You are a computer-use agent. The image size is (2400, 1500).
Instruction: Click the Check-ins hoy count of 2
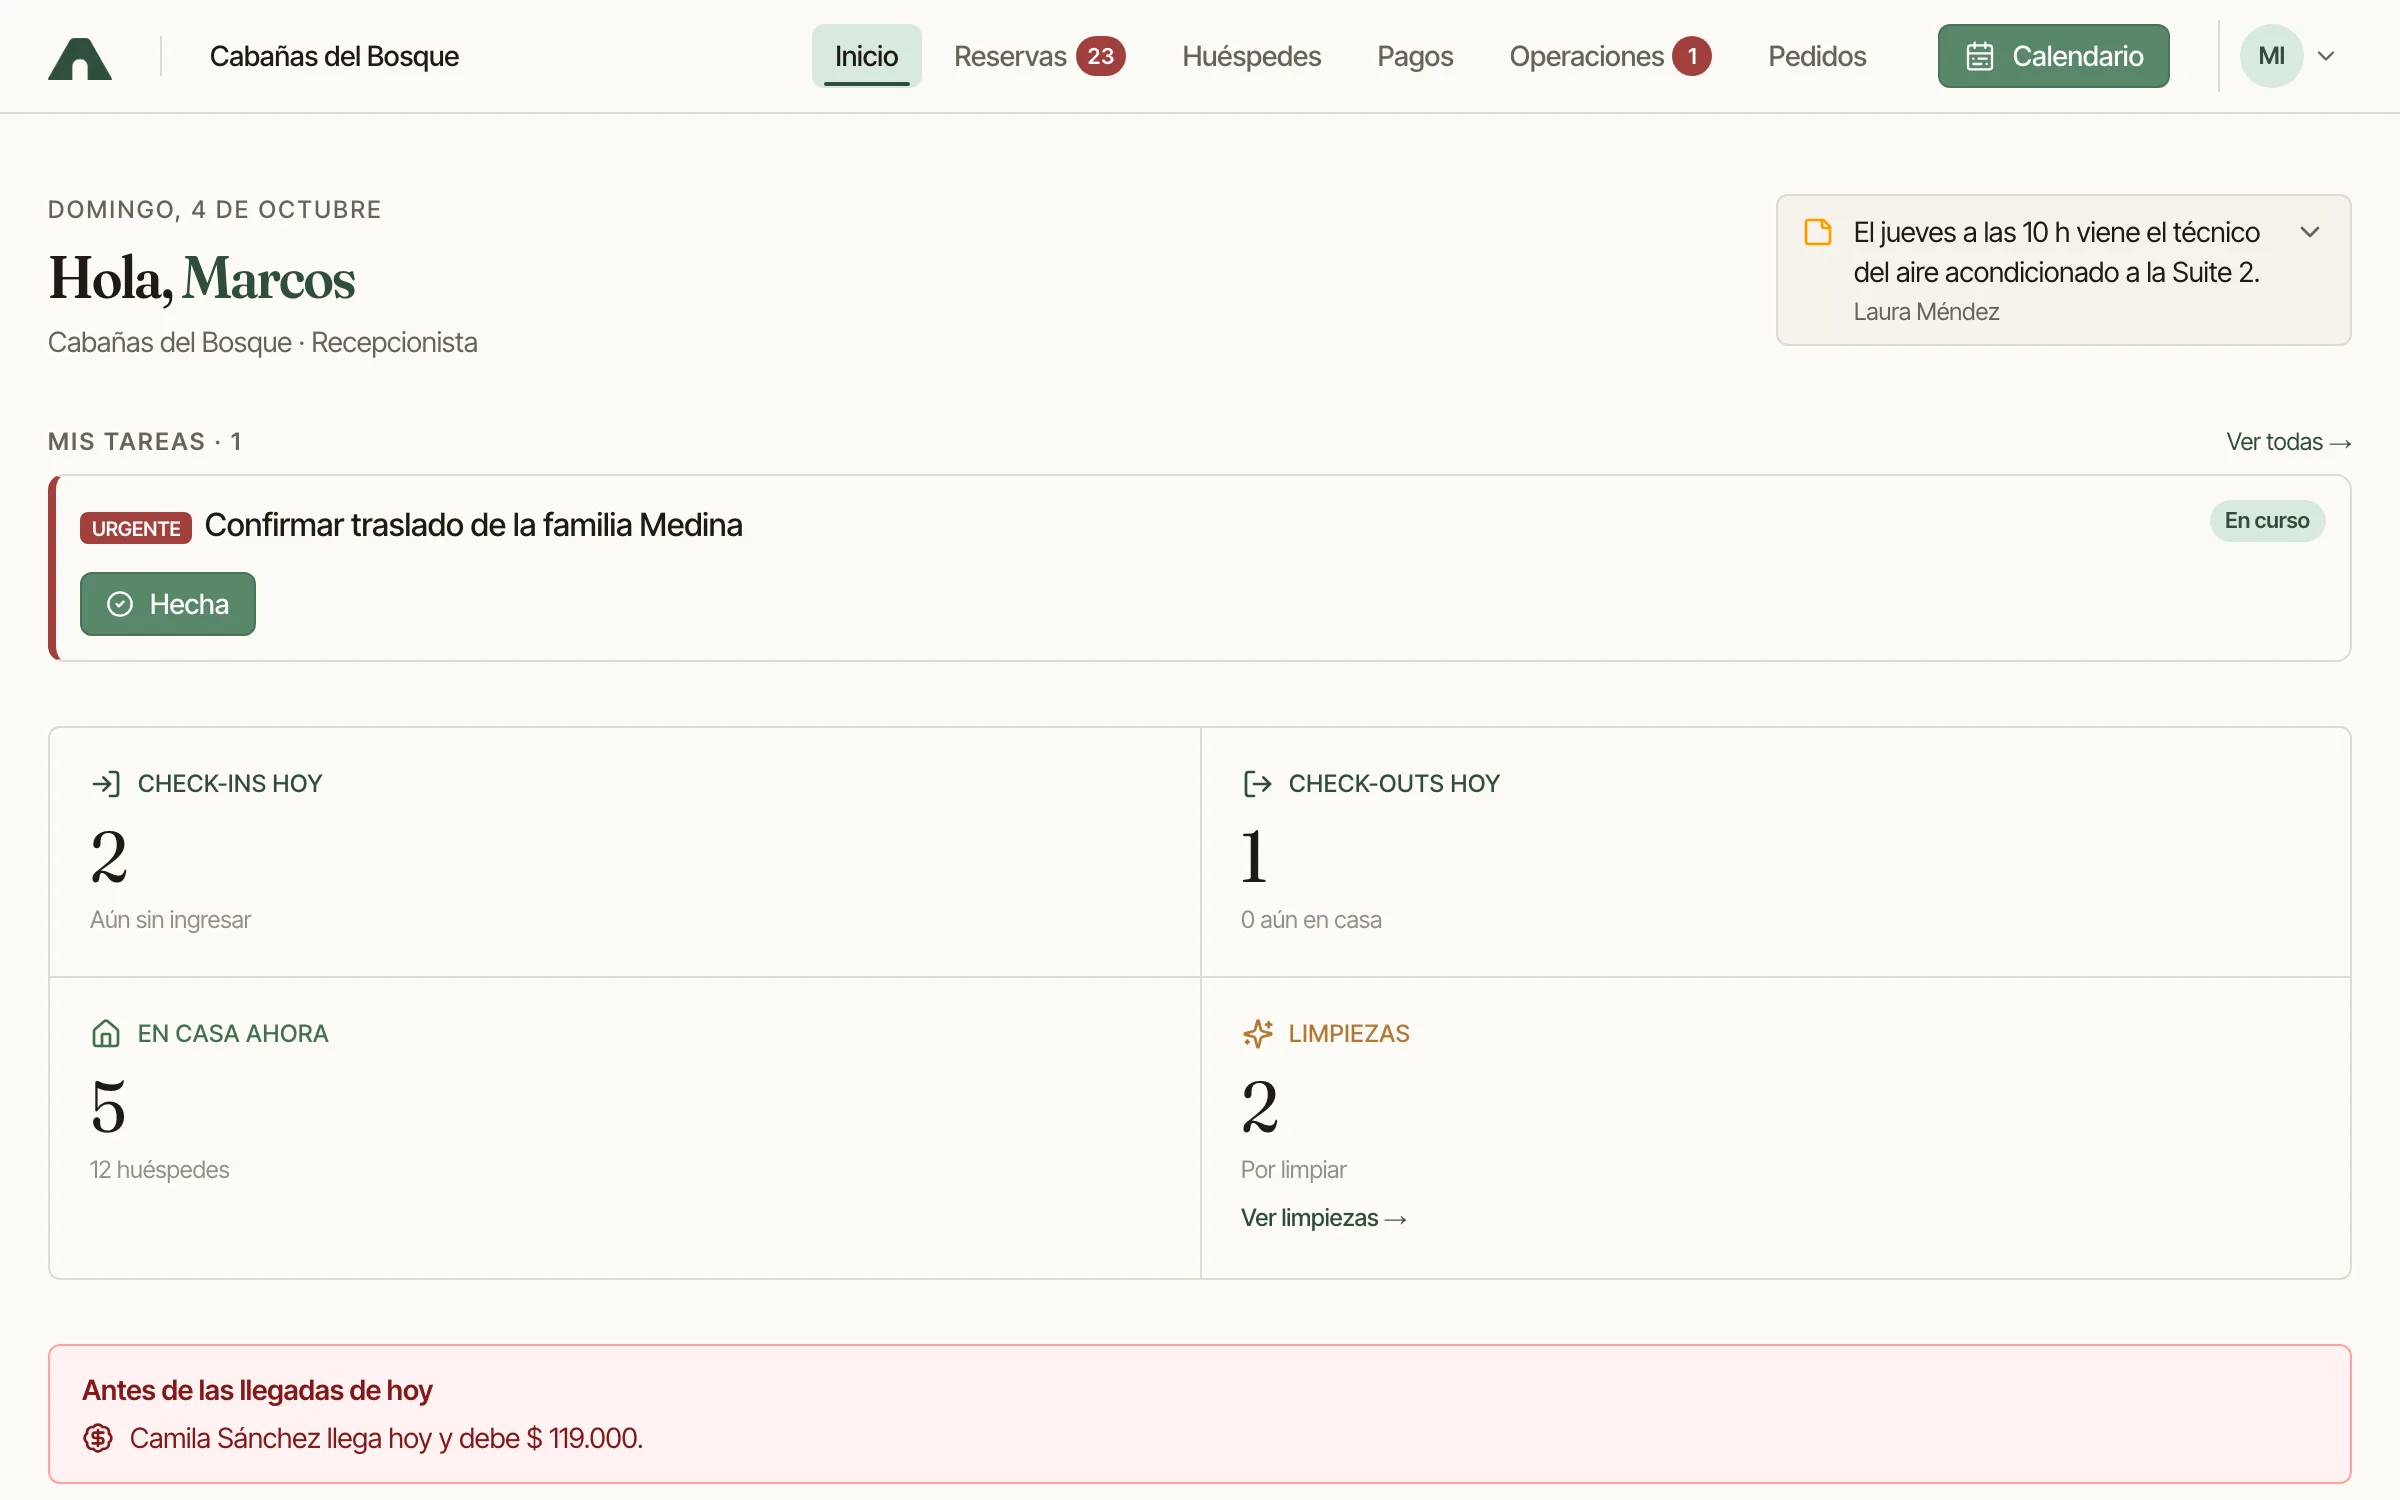(108, 857)
